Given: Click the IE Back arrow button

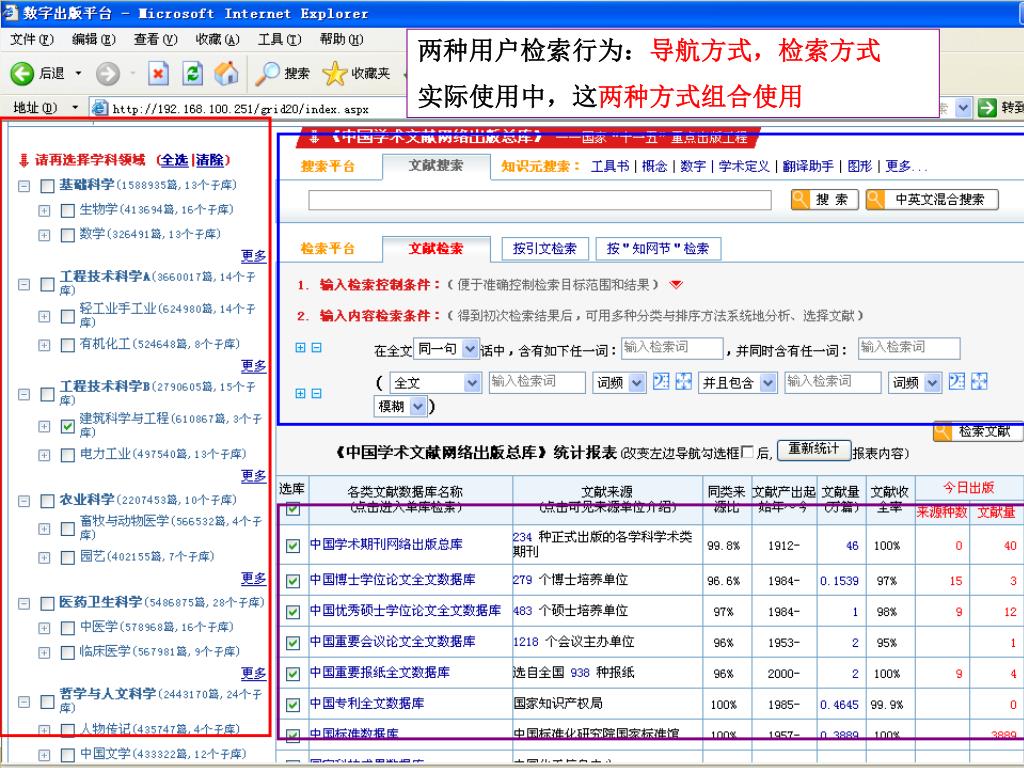Looking at the screenshot, I should point(22,73).
